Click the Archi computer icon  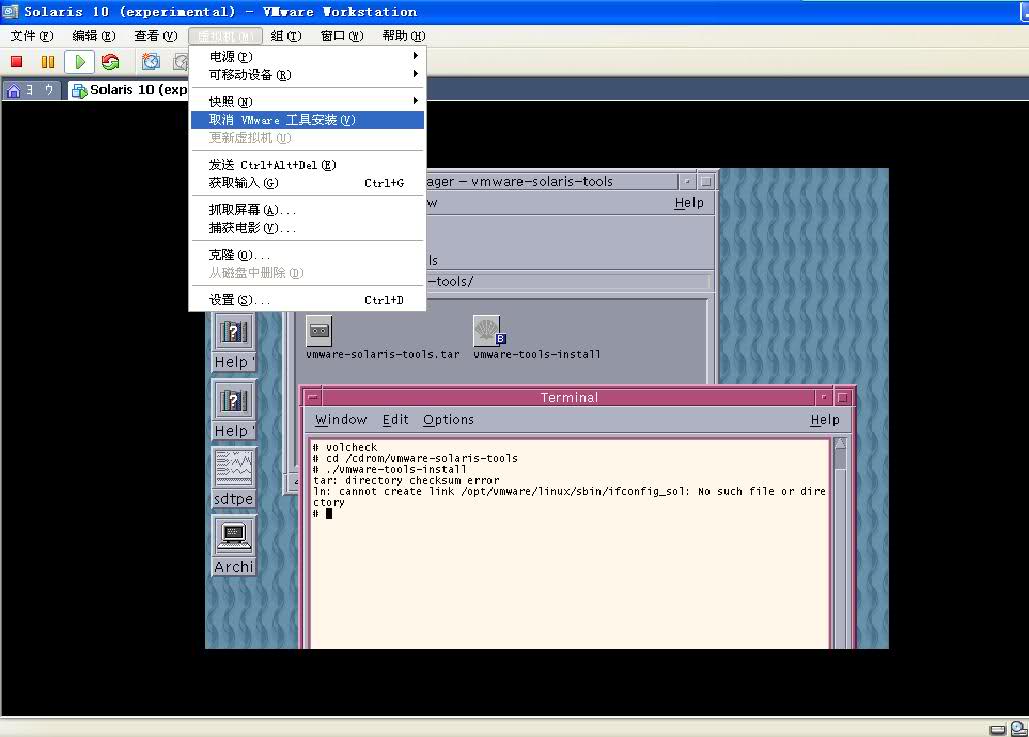[x=234, y=536]
